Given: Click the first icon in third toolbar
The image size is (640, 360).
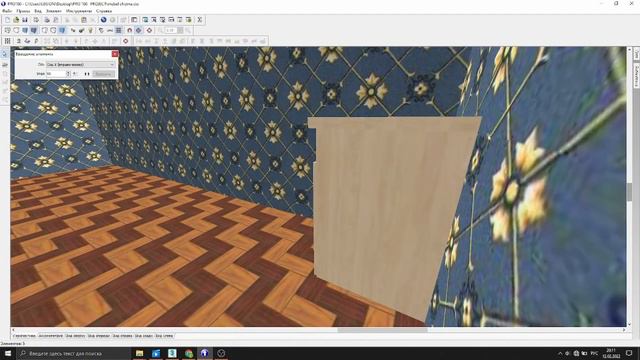Looking at the screenshot, I should 7,41.
